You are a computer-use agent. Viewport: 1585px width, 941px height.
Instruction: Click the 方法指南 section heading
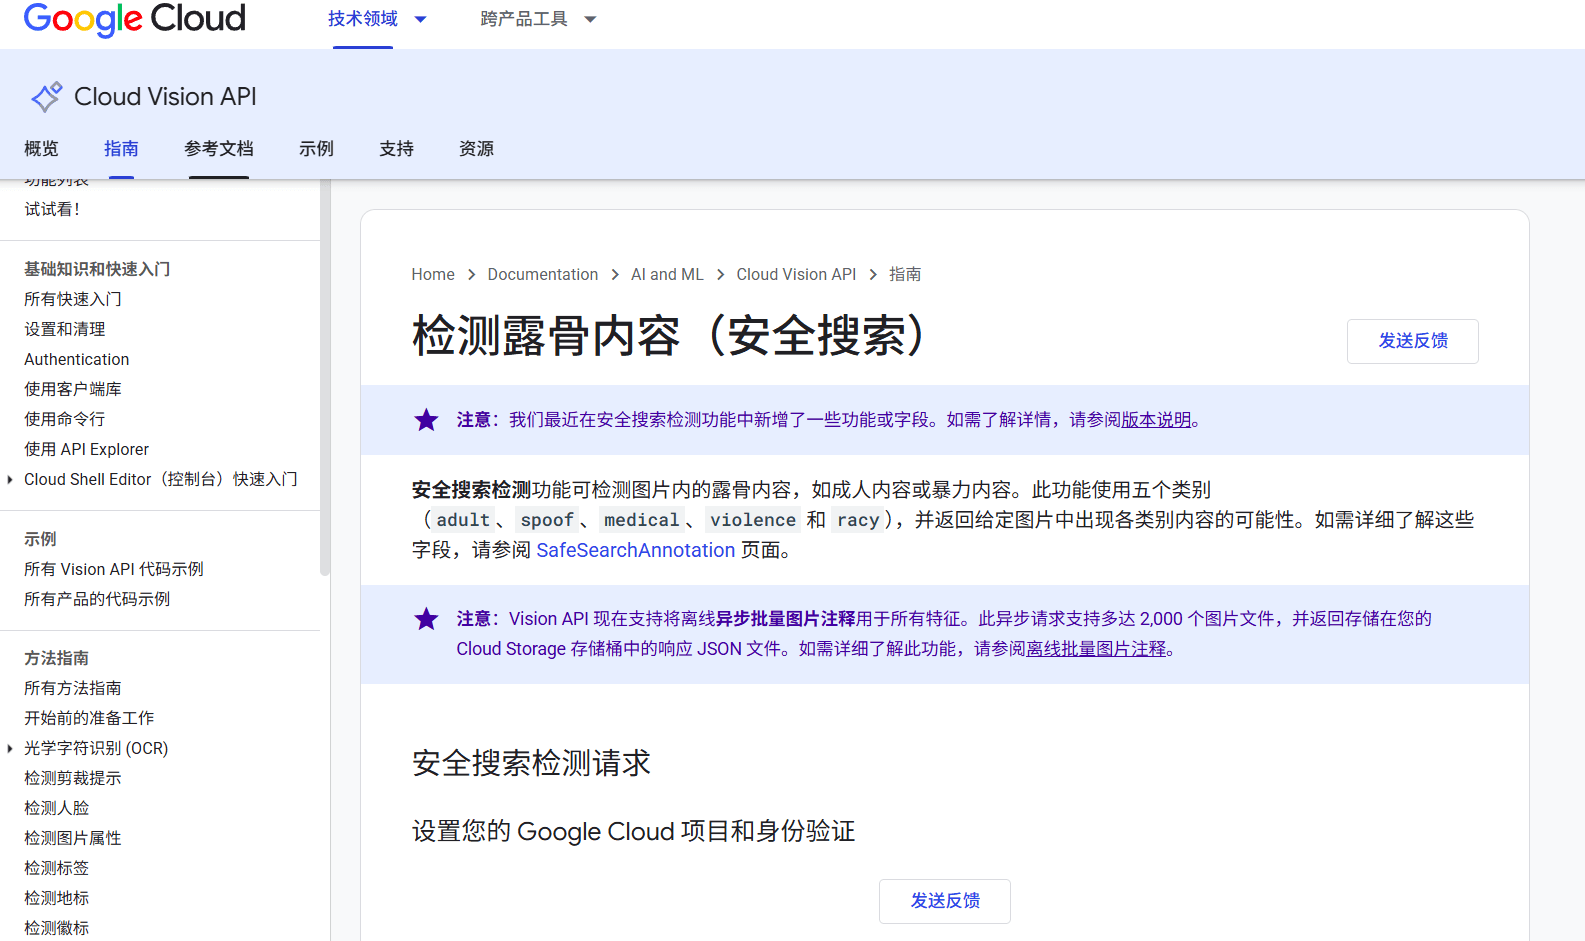pos(57,658)
